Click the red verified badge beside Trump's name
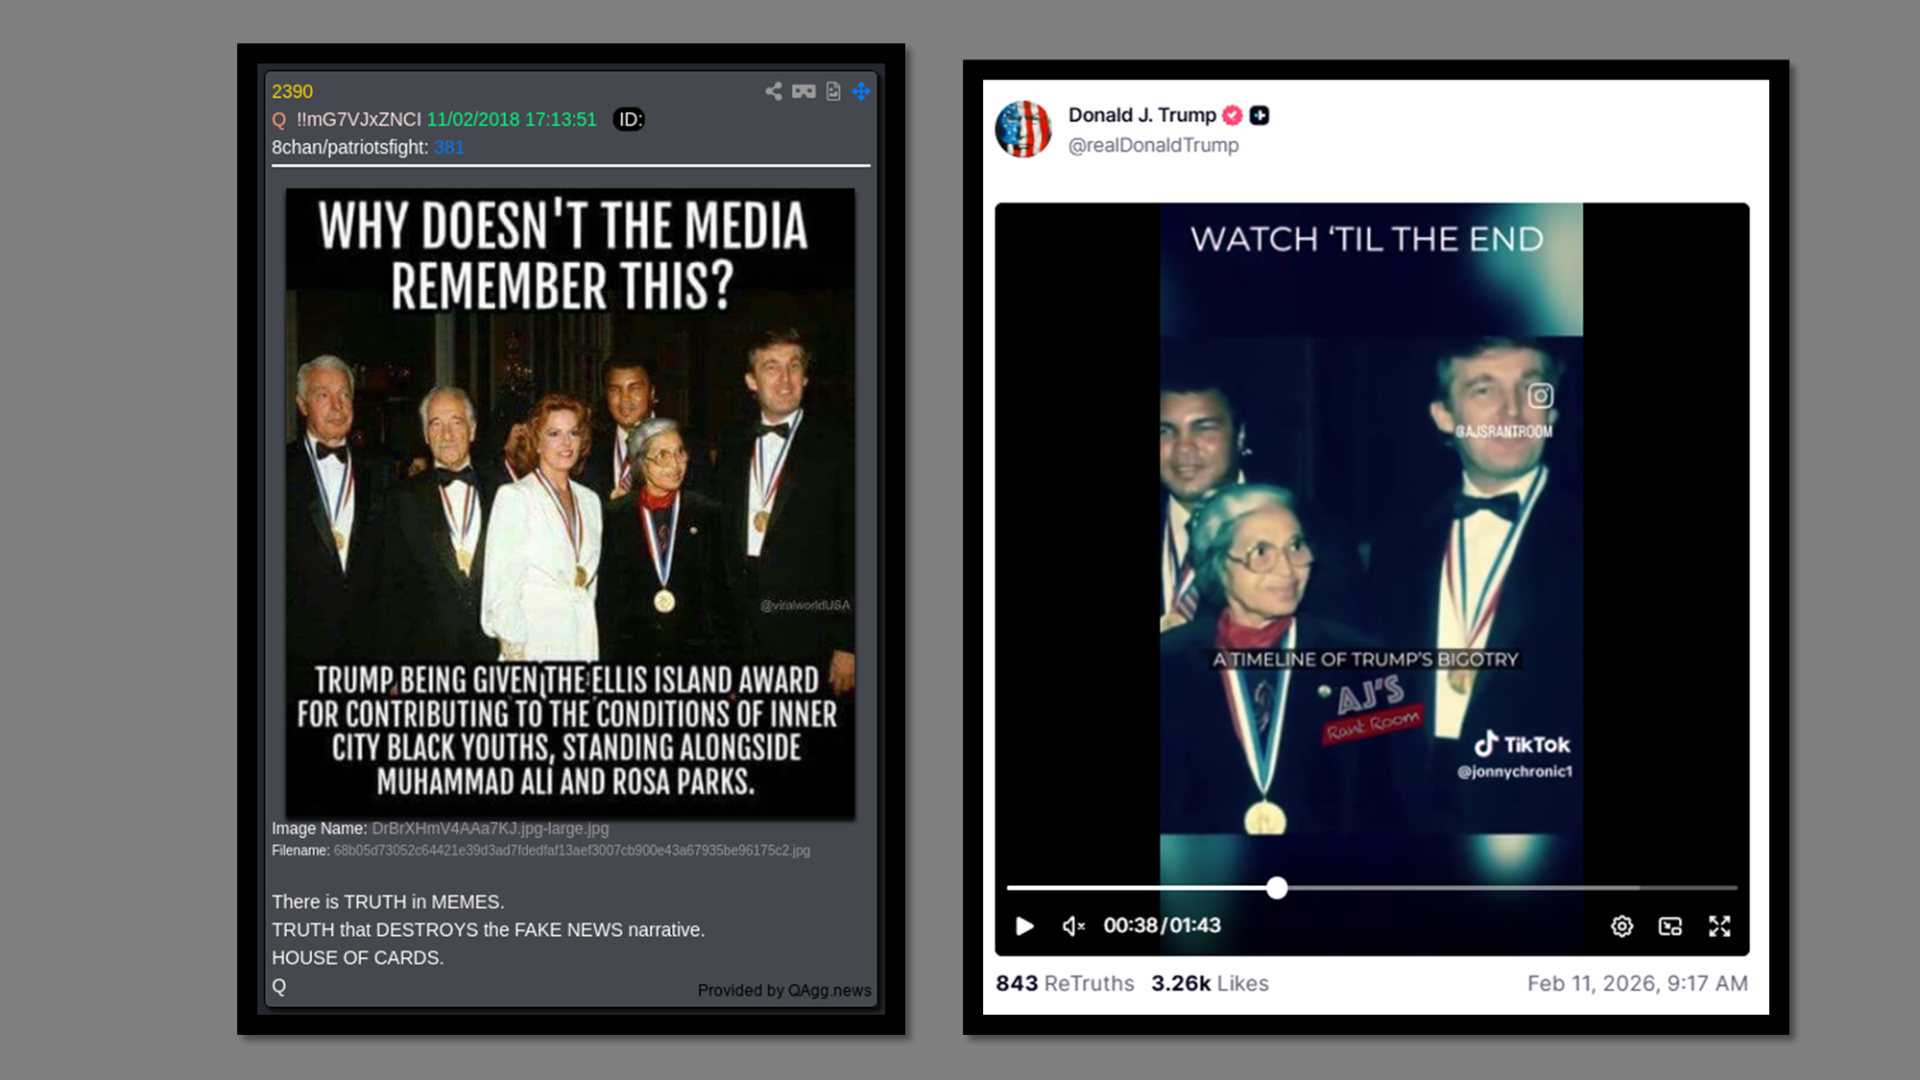Image resolution: width=1920 pixels, height=1080 pixels. [x=1232, y=115]
